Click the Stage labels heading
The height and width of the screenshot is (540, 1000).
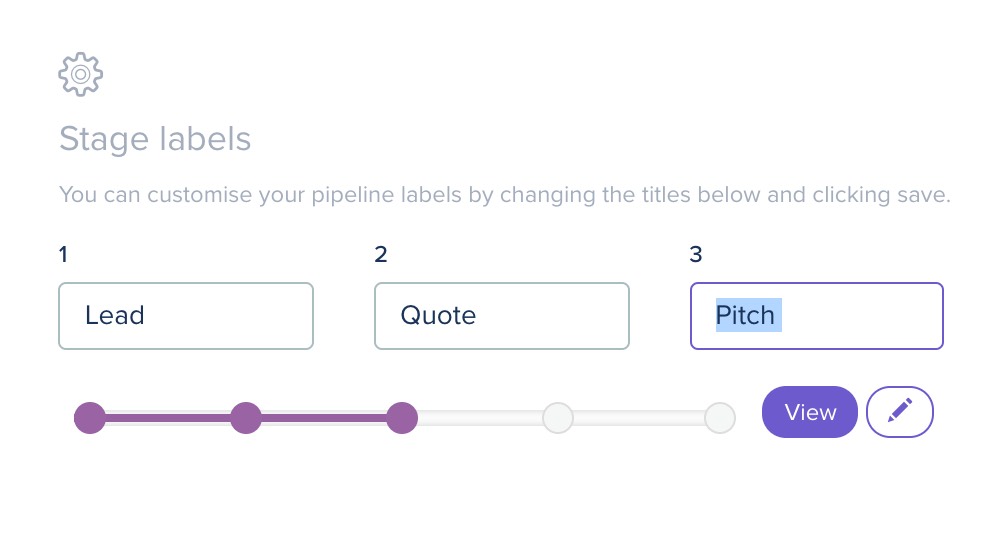click(x=155, y=139)
